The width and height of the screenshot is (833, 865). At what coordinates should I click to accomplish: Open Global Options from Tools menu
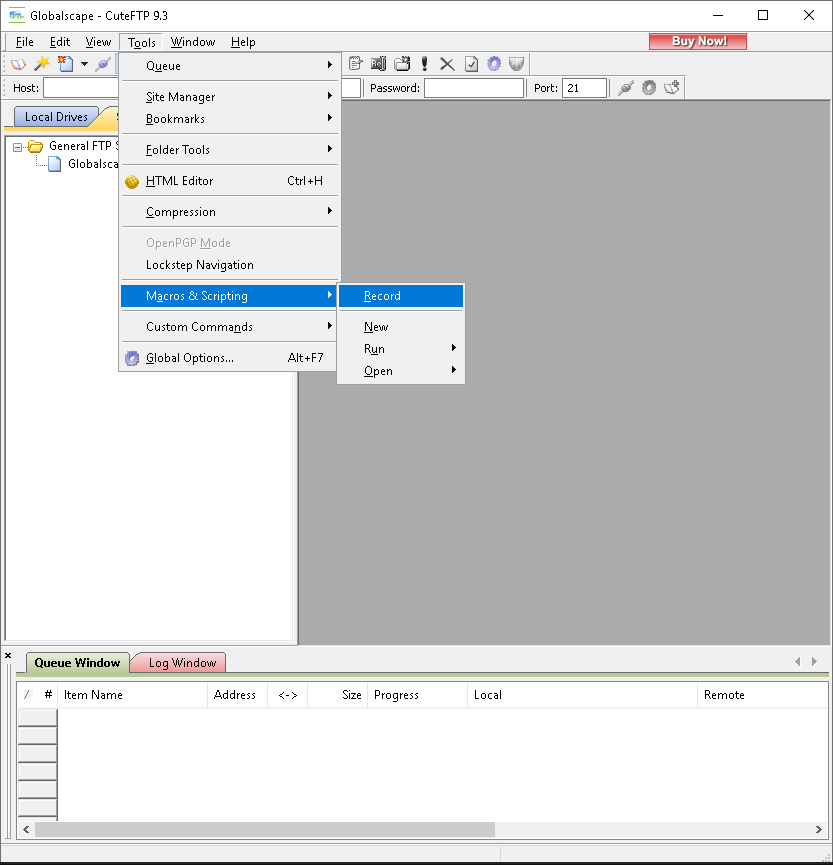click(x=229, y=357)
